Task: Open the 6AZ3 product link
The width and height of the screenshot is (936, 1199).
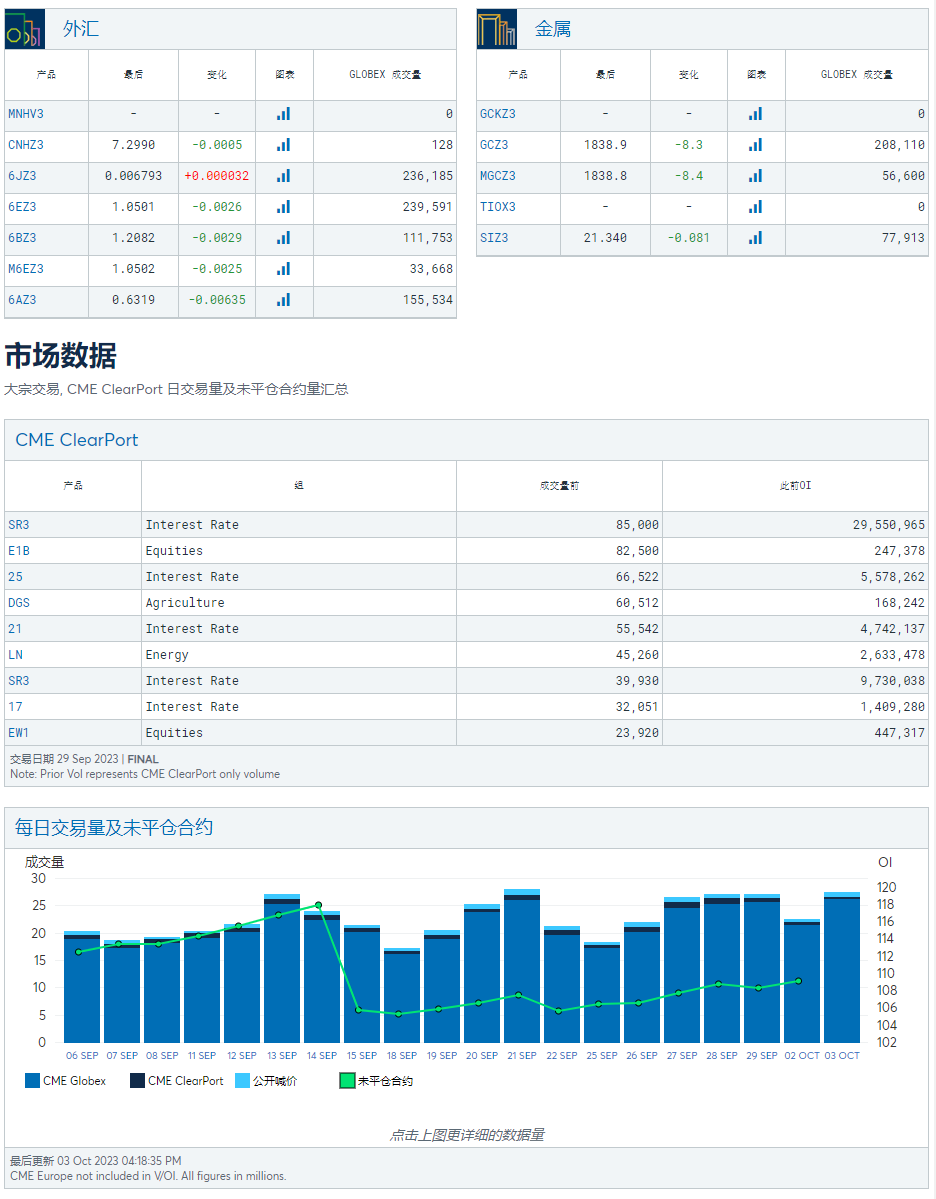Action: 22,300
